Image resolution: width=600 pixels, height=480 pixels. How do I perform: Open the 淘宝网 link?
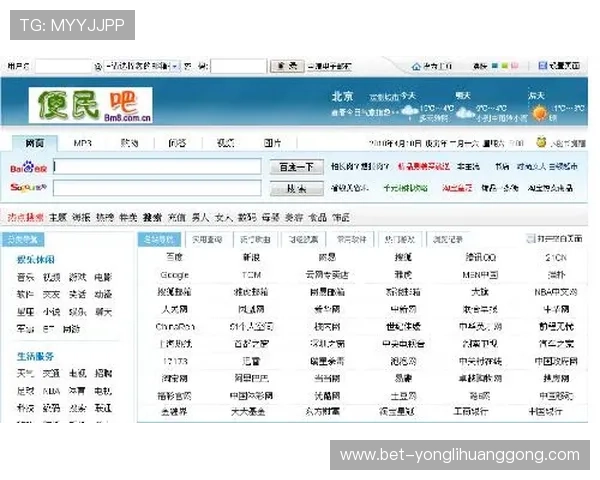coord(174,378)
